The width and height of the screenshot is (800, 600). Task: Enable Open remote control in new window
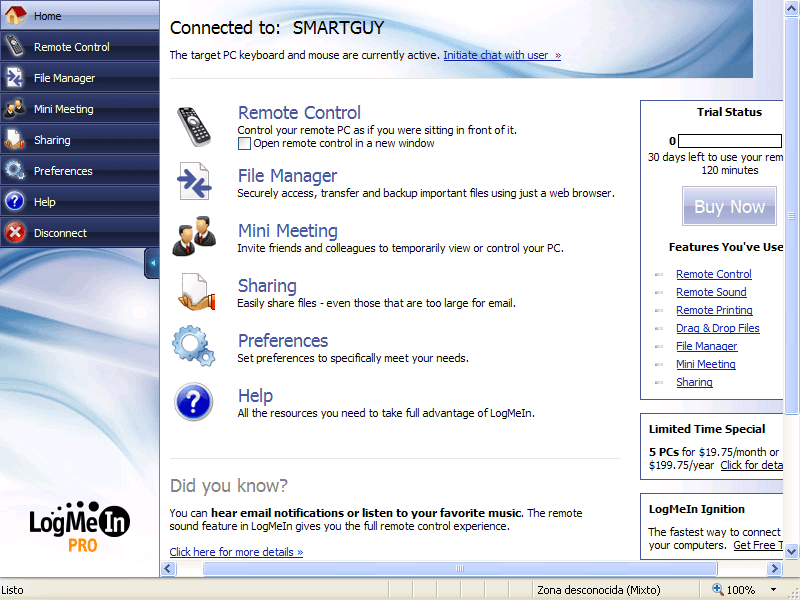click(244, 144)
